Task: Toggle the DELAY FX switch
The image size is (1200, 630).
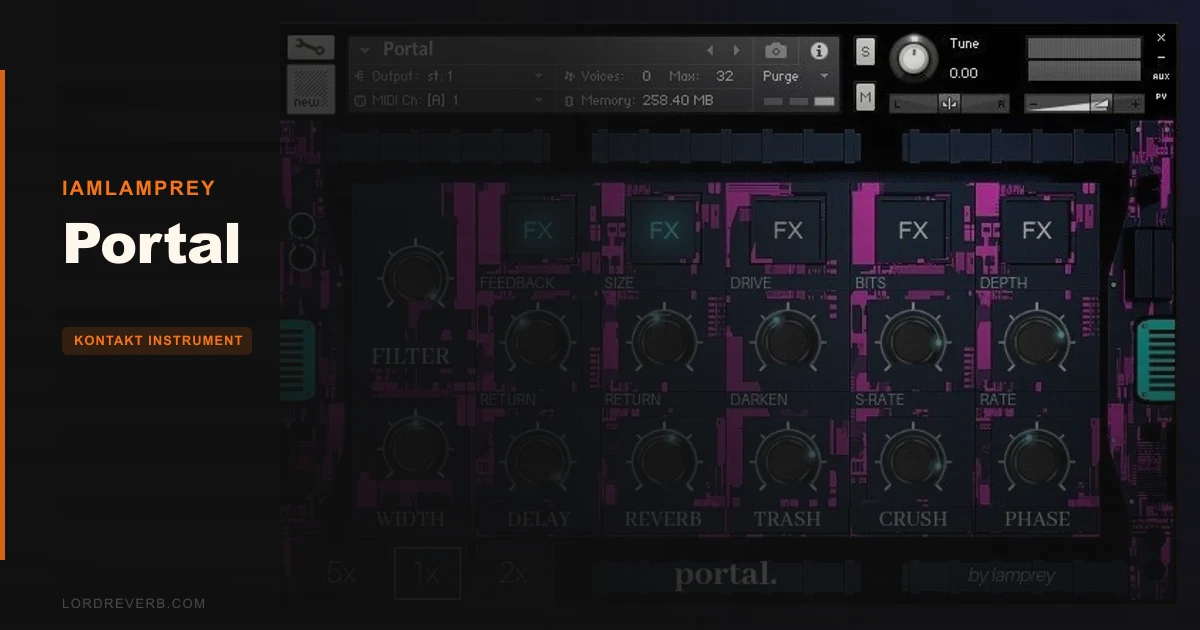Action: tap(538, 231)
